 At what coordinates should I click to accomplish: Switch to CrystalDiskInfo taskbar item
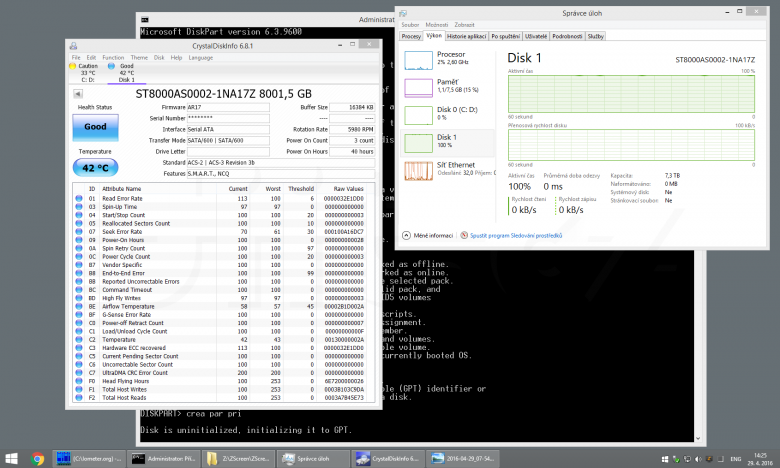(x=387, y=459)
